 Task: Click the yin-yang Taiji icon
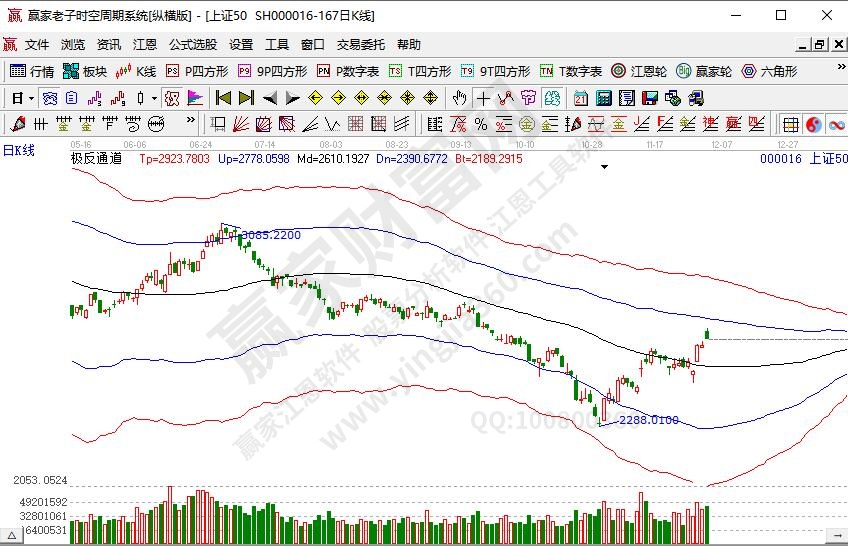[x=813, y=124]
